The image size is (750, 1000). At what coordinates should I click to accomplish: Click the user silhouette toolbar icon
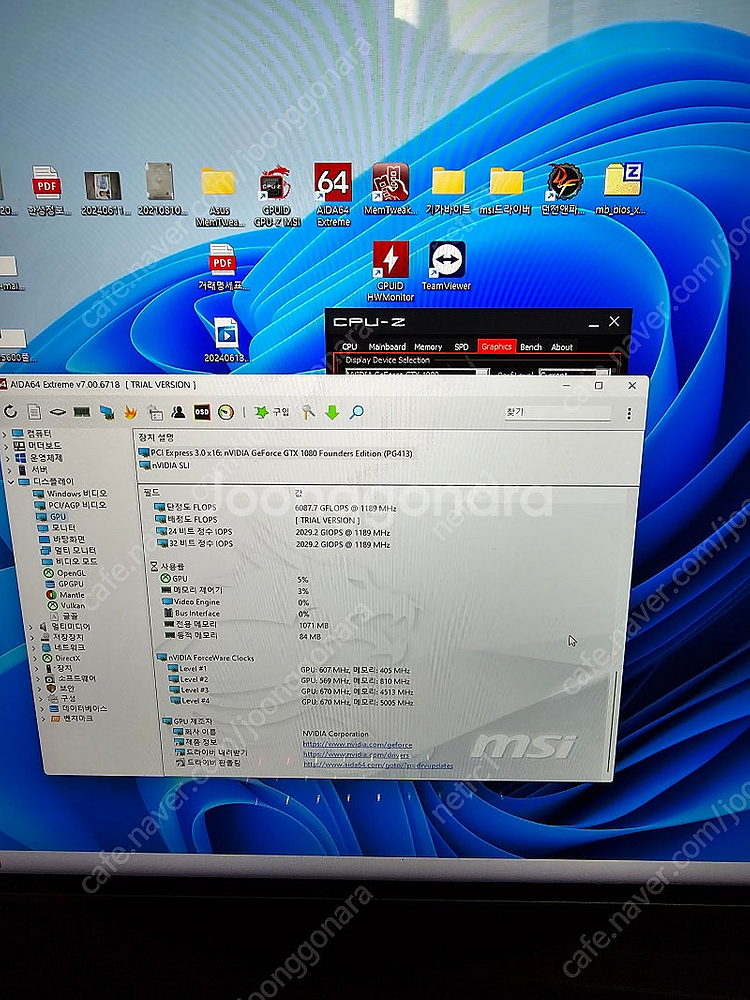pos(178,412)
